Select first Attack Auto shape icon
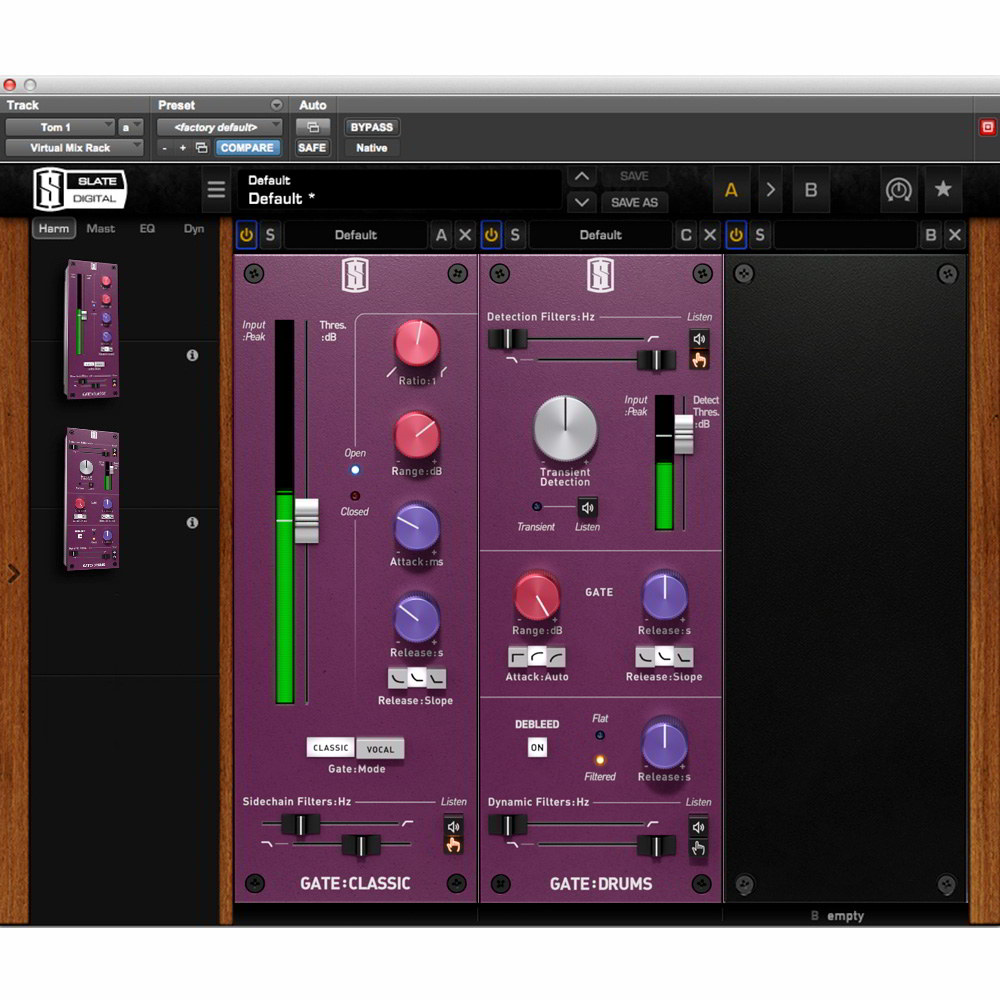 click(517, 656)
